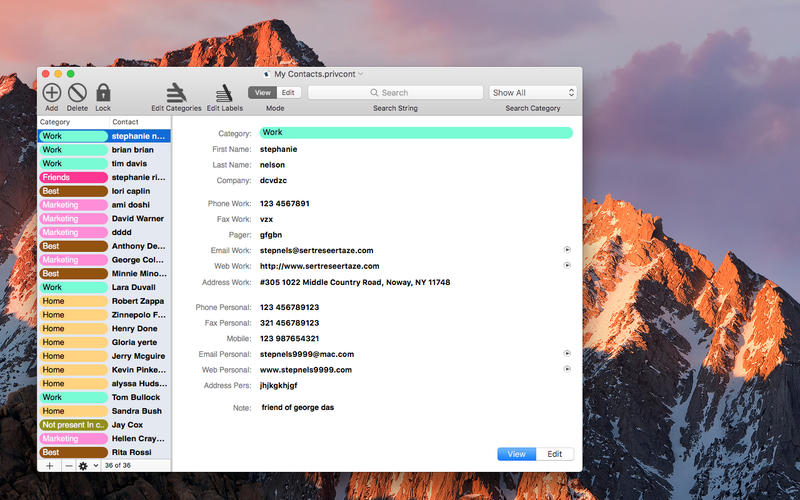Select contact Rita Rossi
Image resolution: width=800 pixels, height=500 pixels.
click(x=132, y=452)
